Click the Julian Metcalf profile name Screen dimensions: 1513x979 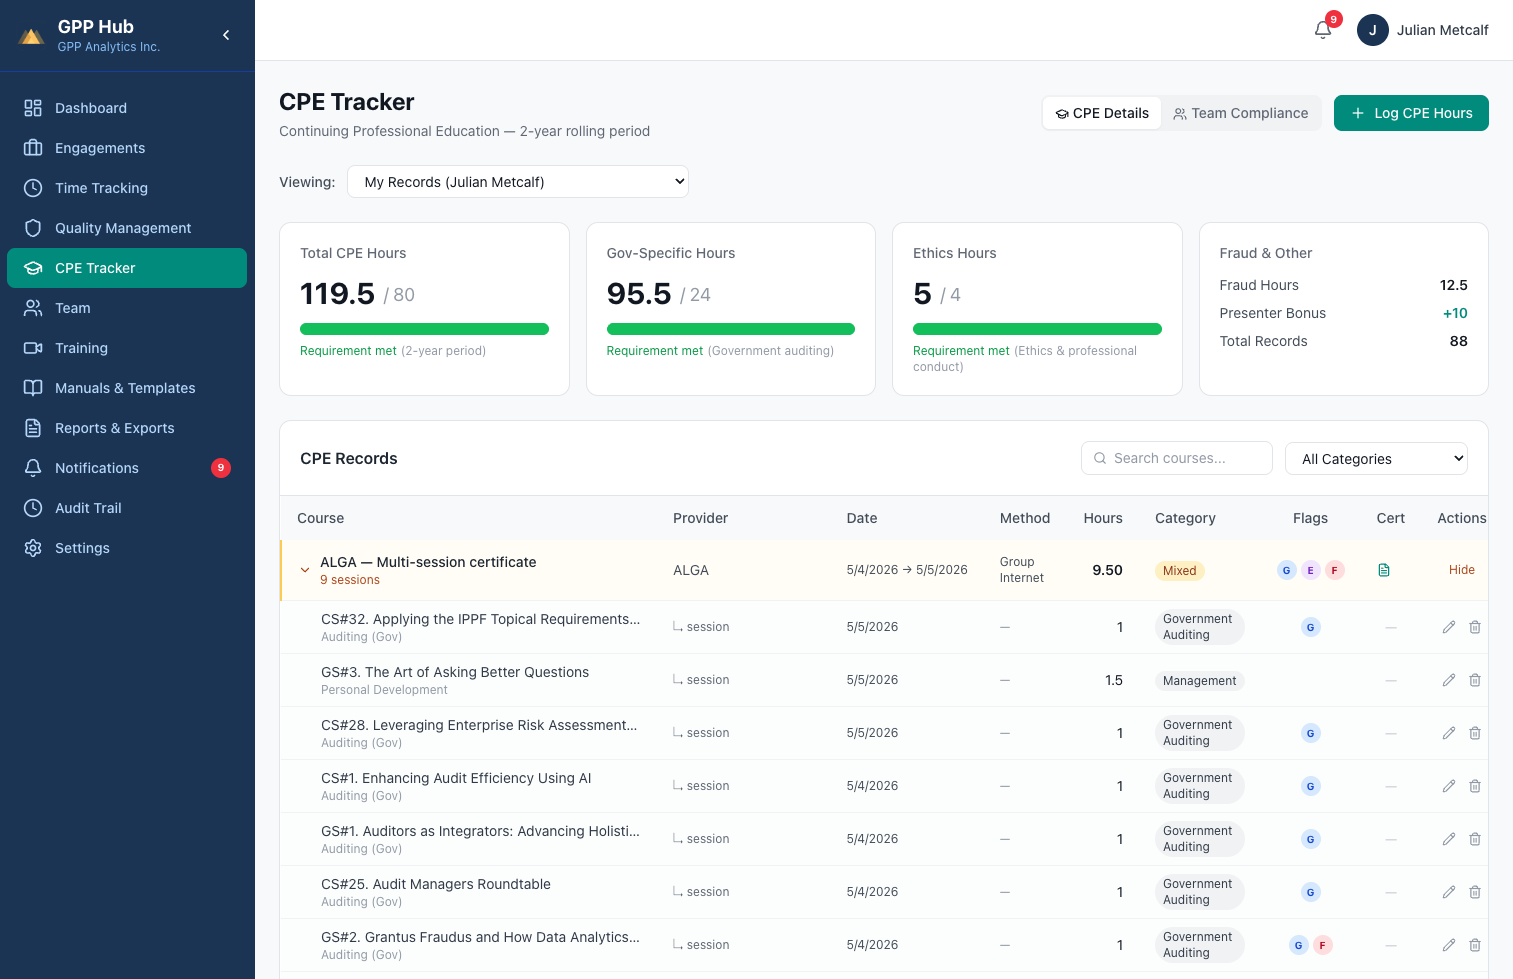tap(1442, 30)
